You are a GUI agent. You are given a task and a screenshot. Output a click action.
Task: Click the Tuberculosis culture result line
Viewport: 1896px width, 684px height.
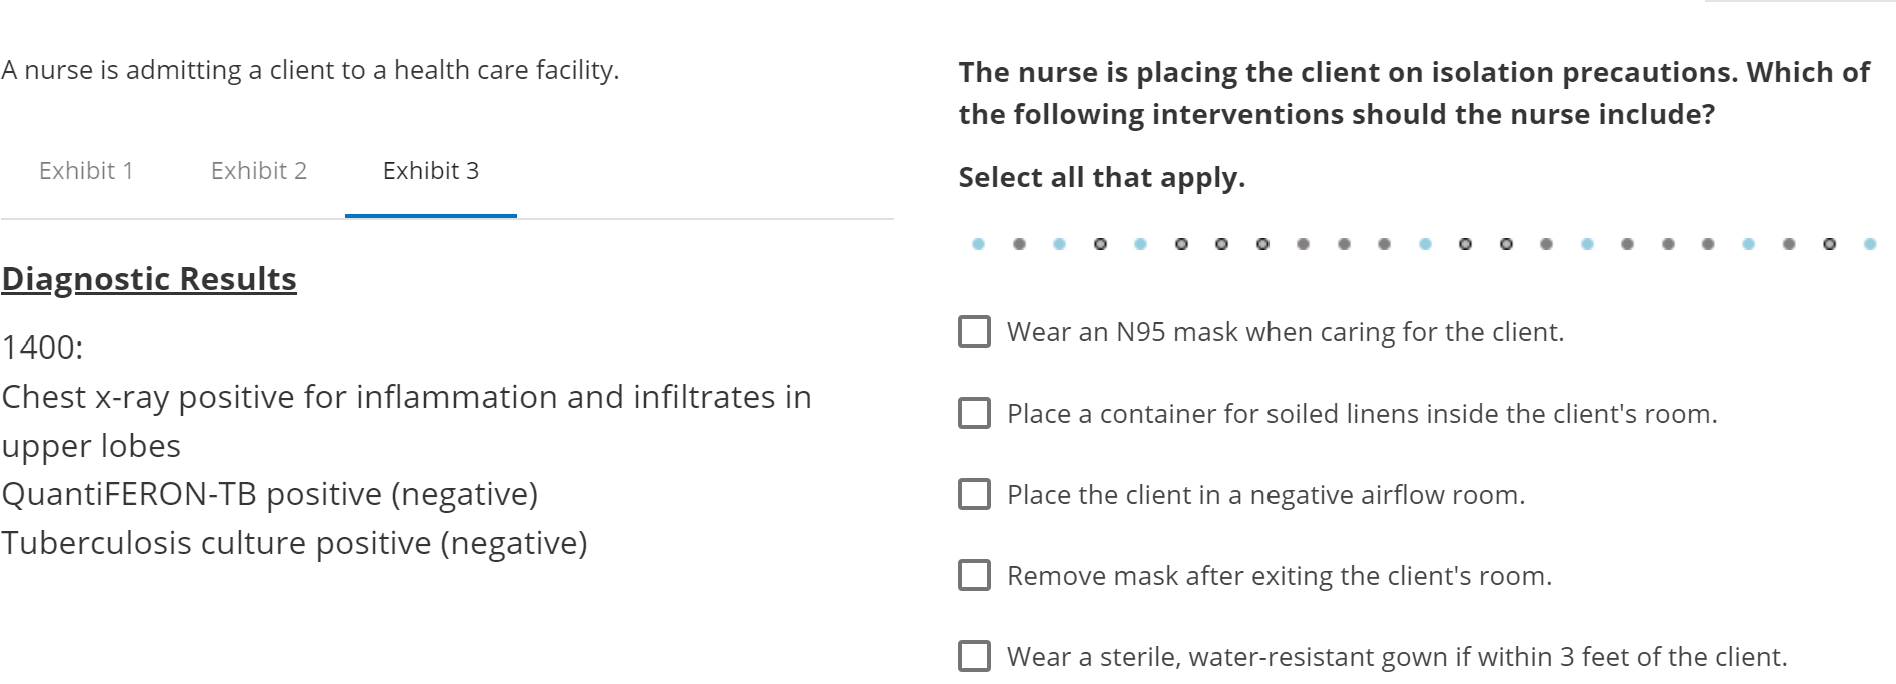pyautogui.click(x=294, y=543)
